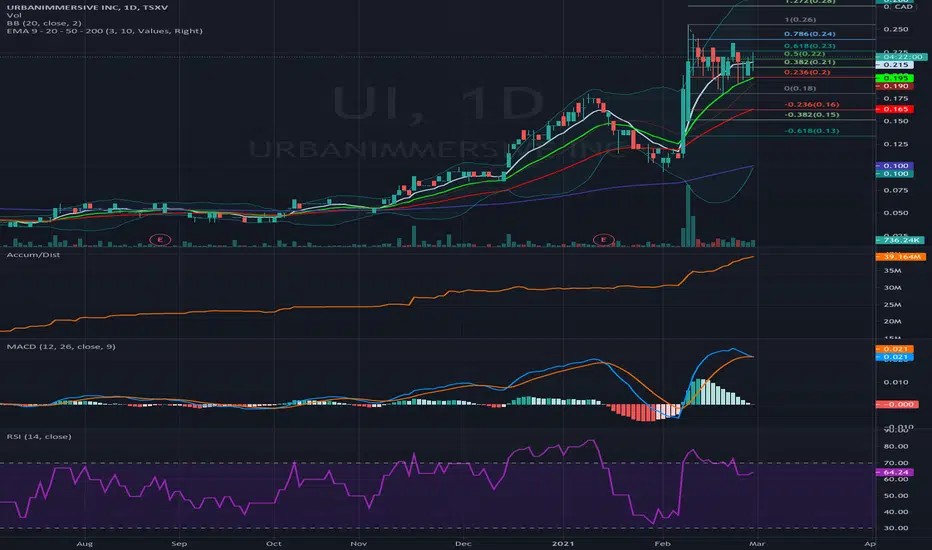Click the 30.00 RSI axis tick
The height and width of the screenshot is (550, 932).
point(896,528)
